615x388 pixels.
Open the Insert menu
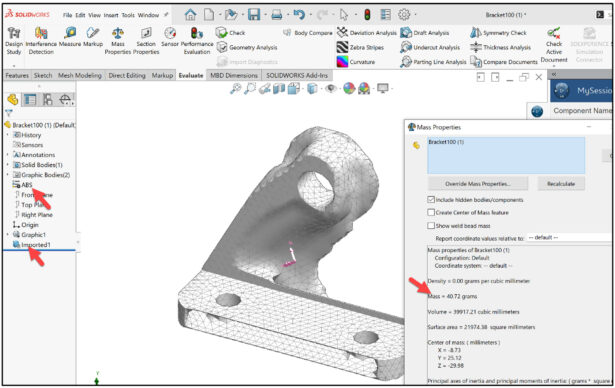(x=111, y=15)
